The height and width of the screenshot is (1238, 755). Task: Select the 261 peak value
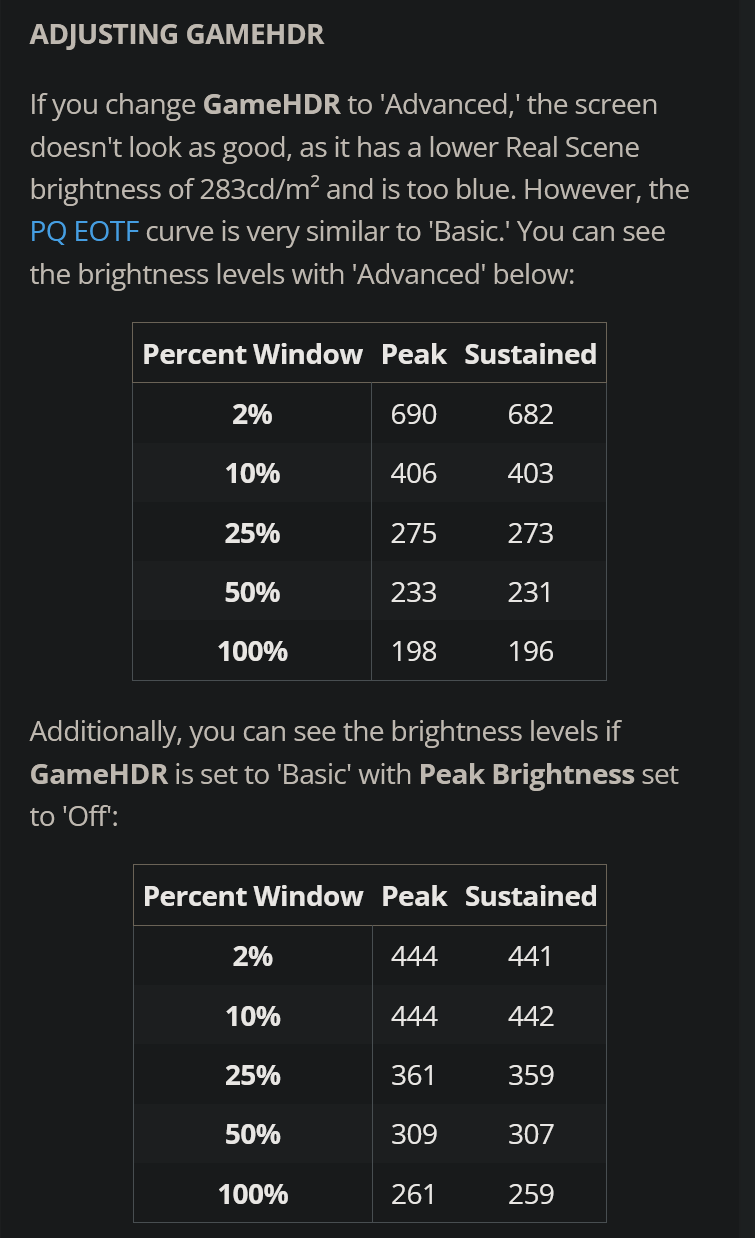414,1194
